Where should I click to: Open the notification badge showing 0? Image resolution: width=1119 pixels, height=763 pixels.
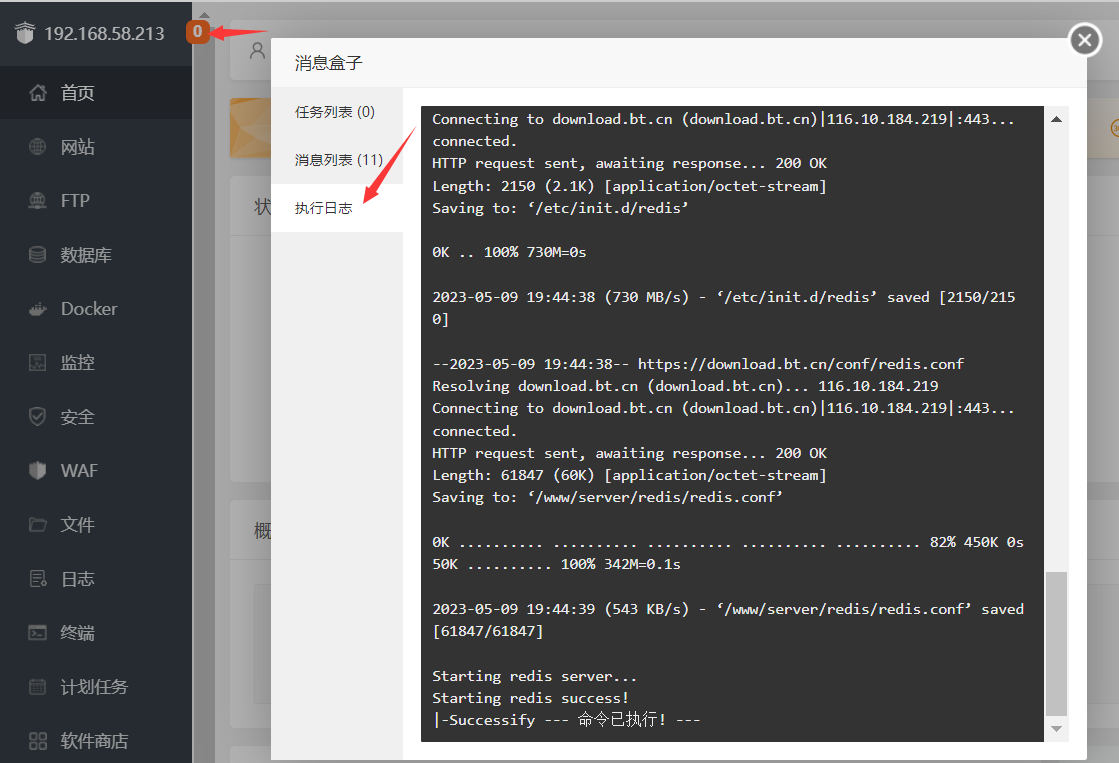[198, 31]
